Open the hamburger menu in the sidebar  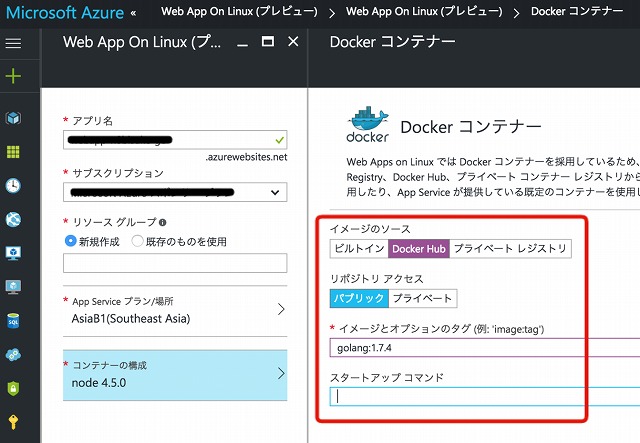(x=13, y=43)
